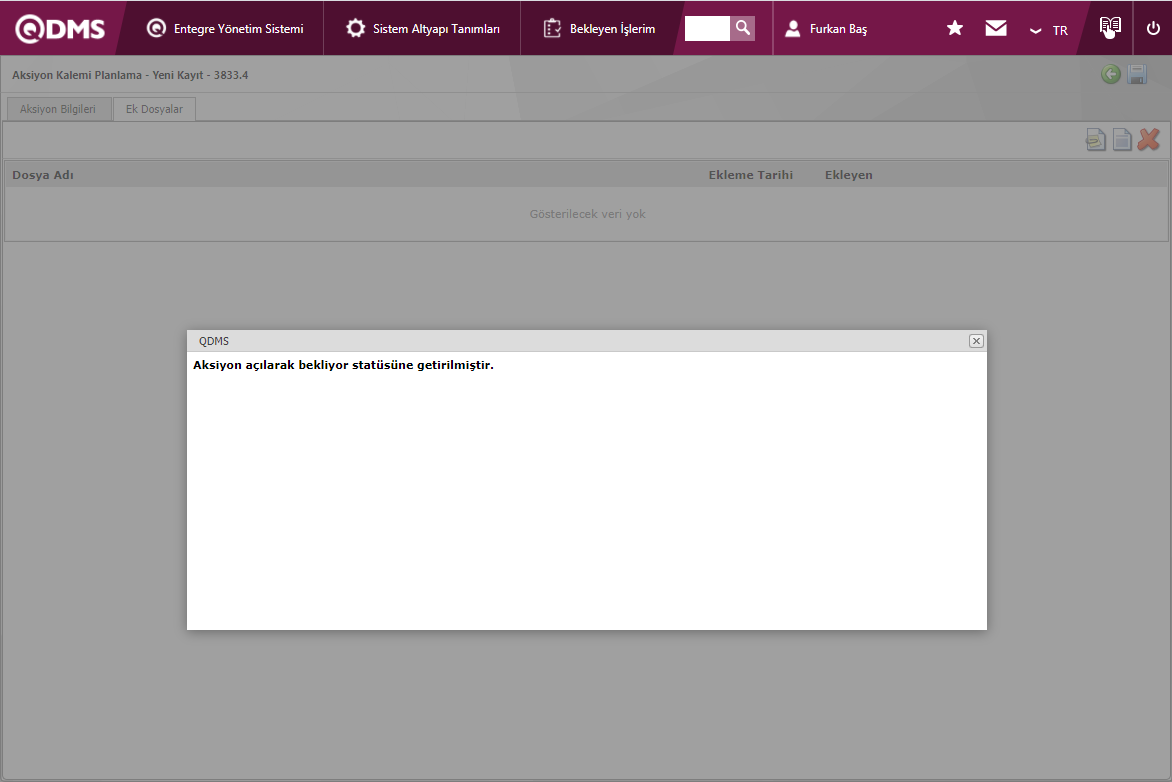Viewport: 1172px width, 782px height.
Task: Close the QDMS message dialog
Action: [976, 341]
